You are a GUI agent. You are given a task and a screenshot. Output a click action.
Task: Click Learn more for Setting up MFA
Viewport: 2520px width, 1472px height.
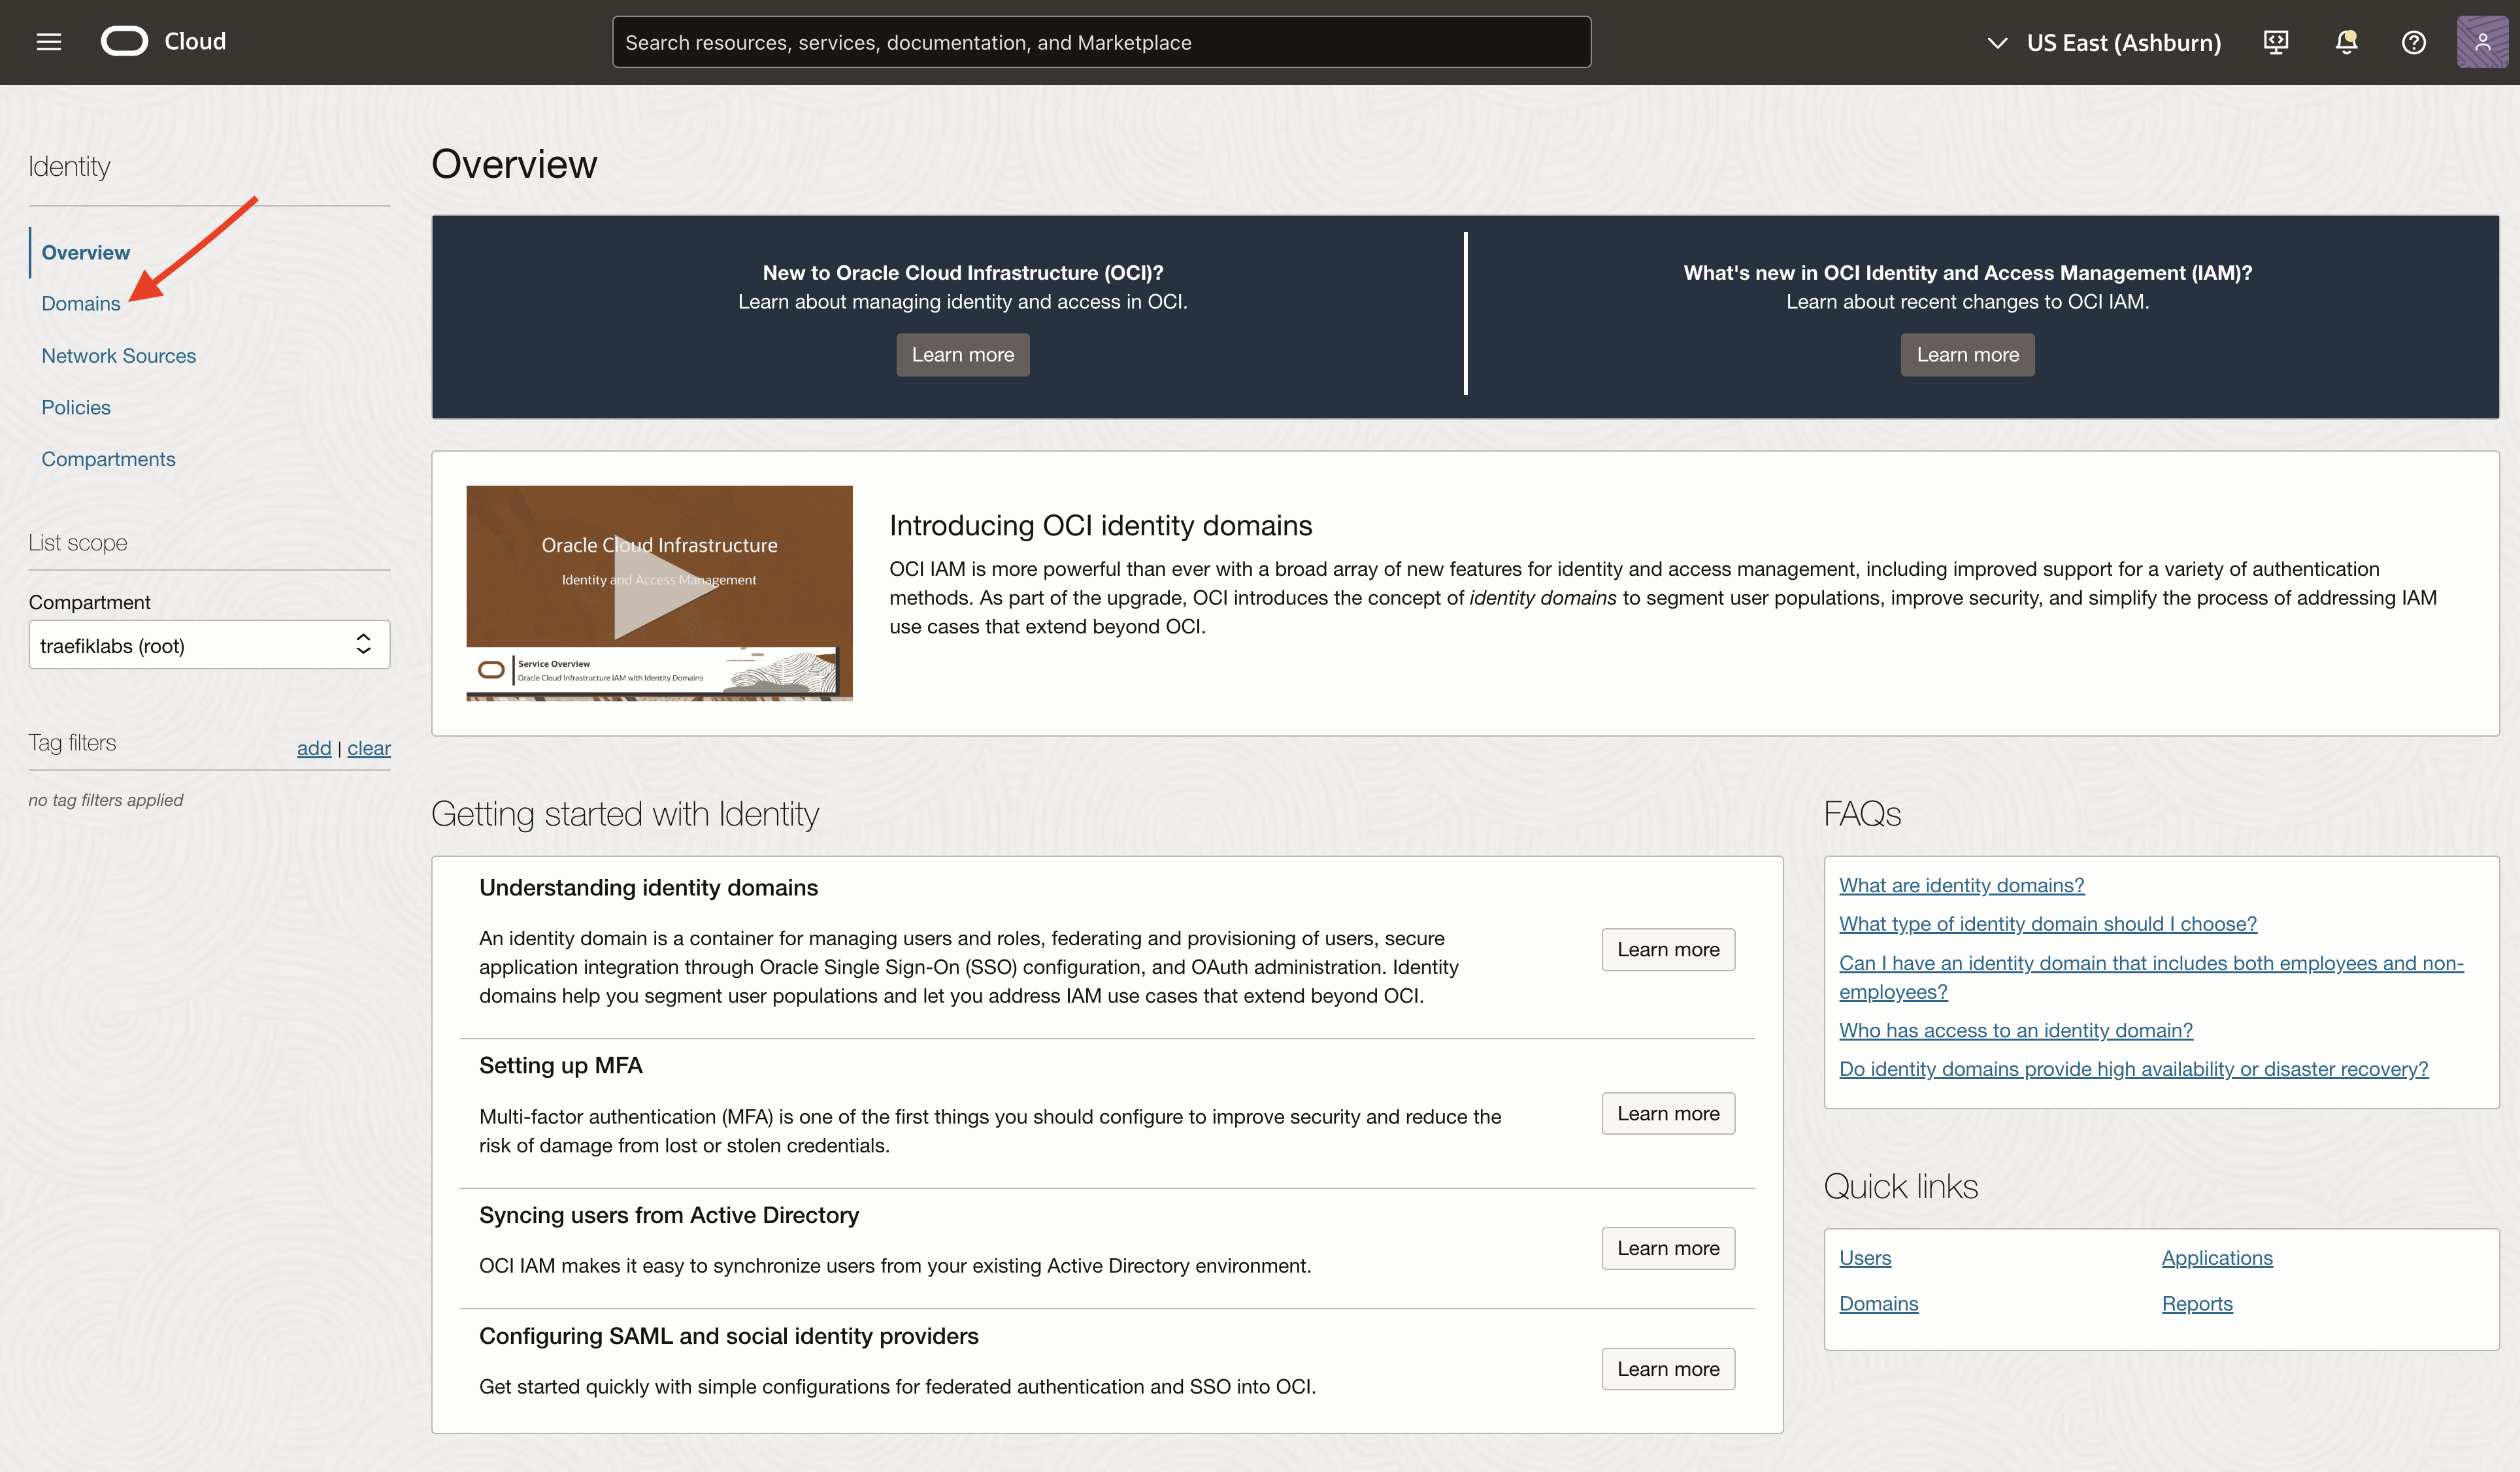[1667, 1113]
